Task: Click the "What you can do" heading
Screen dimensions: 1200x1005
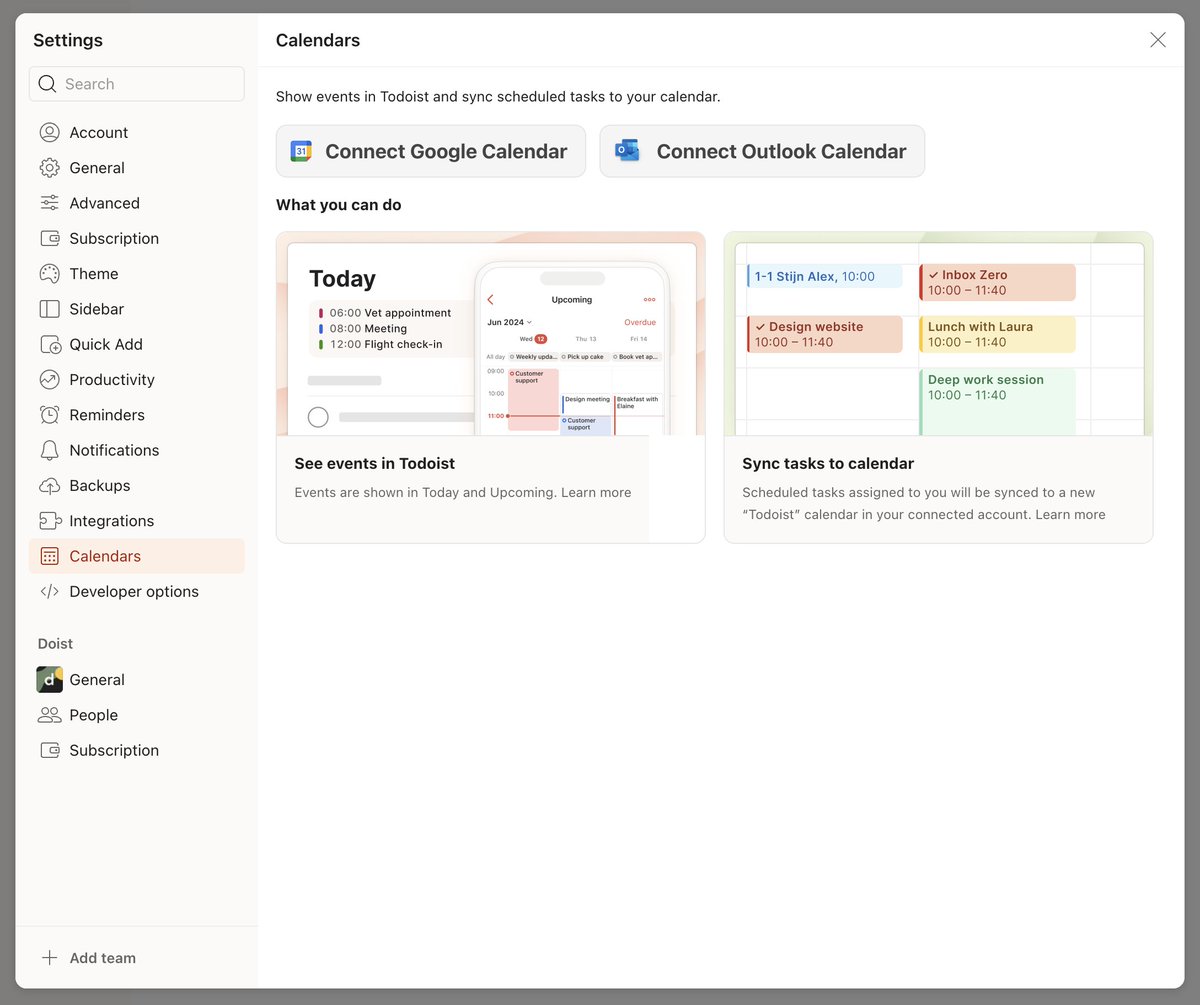Action: coord(339,205)
